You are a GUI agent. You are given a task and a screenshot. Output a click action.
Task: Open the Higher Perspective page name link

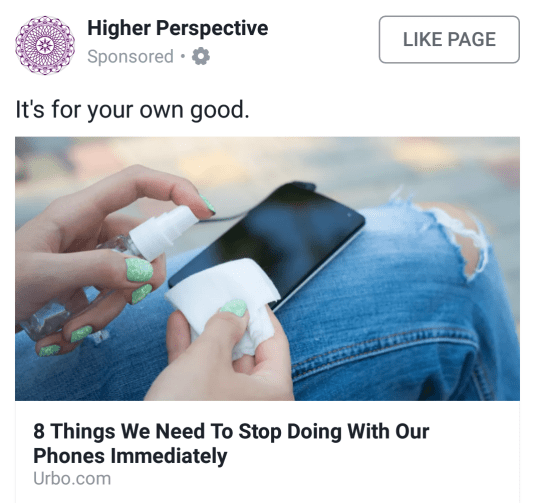[178, 28]
